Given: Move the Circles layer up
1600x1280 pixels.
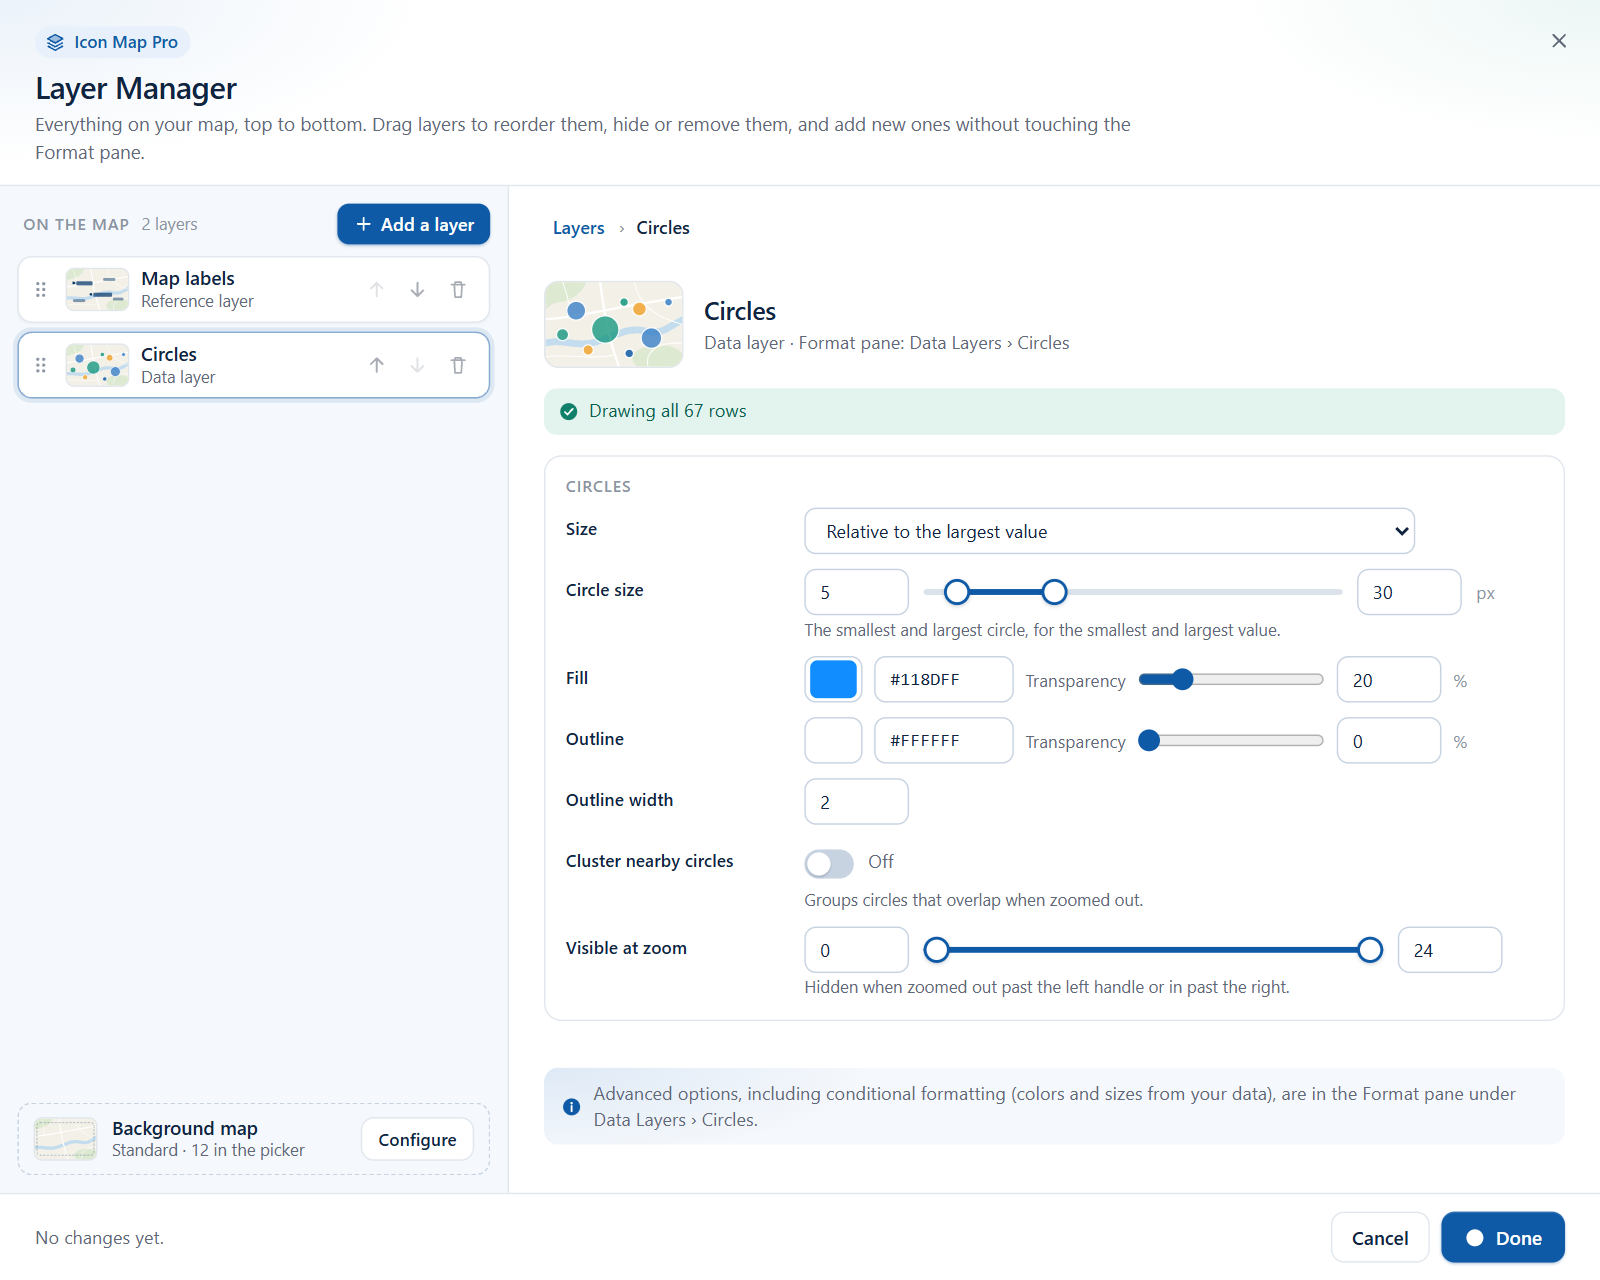Looking at the screenshot, I should coord(377,366).
